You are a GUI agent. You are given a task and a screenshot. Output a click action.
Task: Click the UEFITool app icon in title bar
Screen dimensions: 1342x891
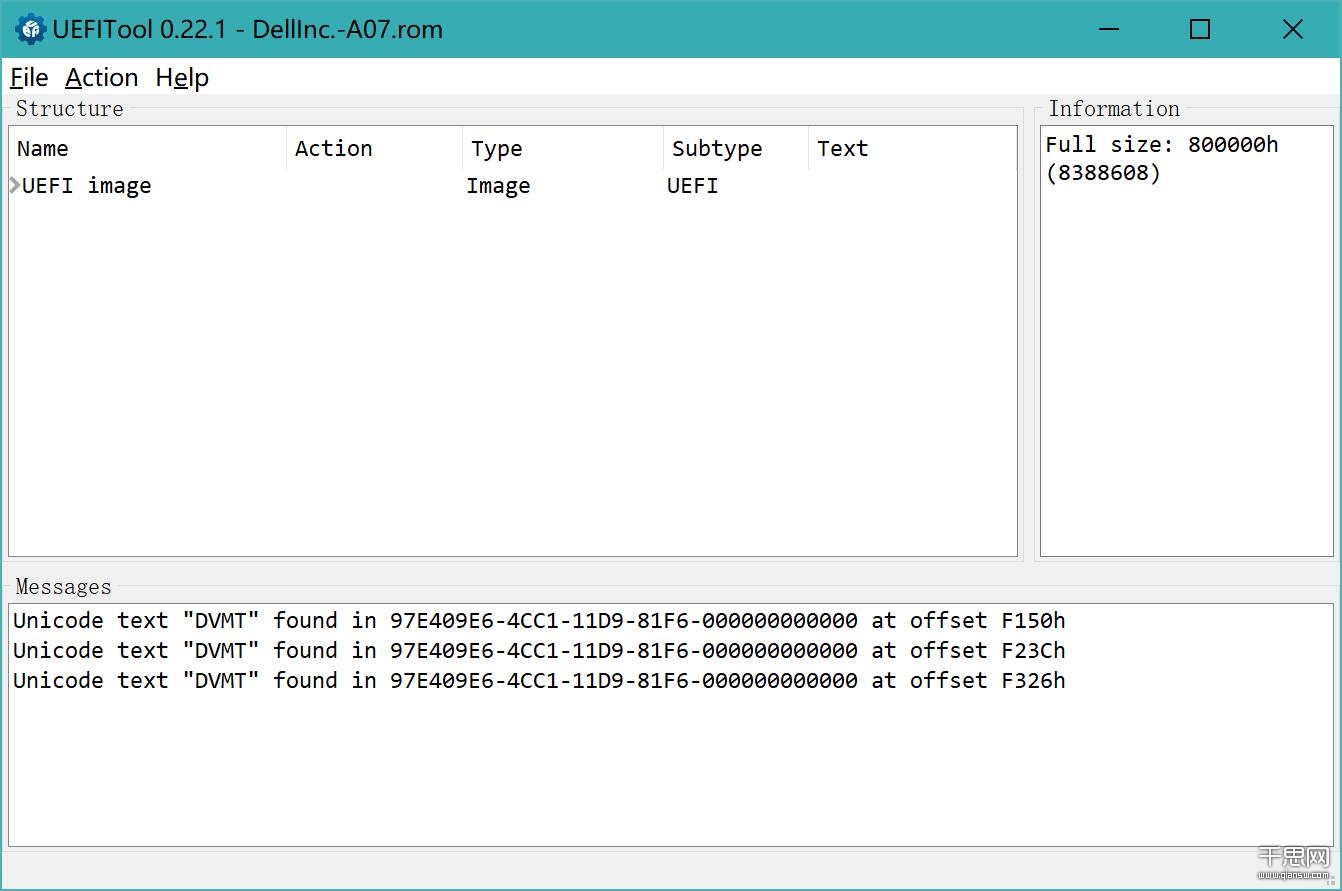tap(30, 29)
